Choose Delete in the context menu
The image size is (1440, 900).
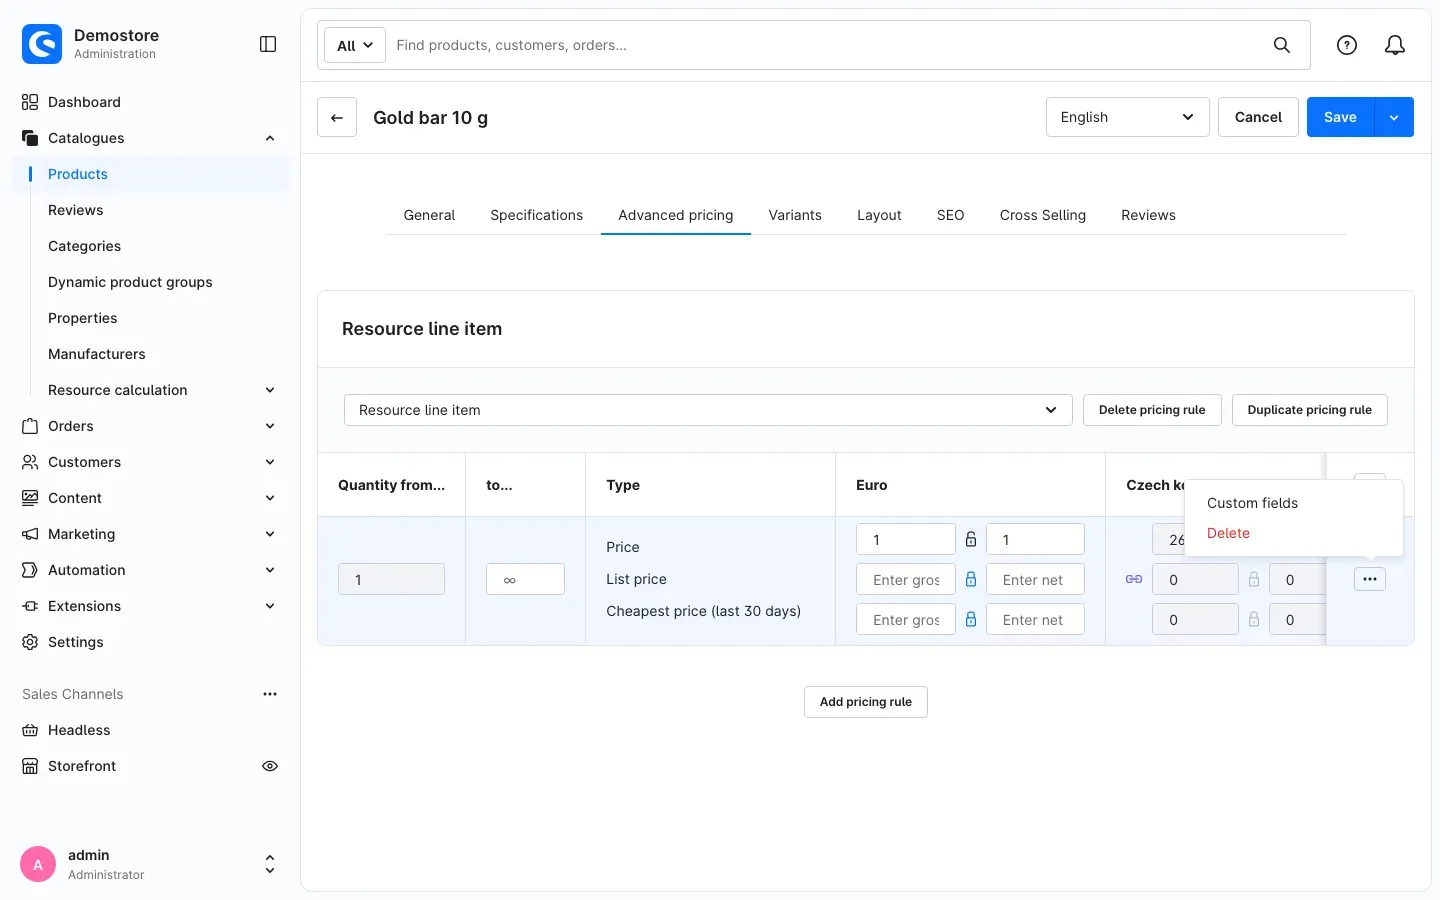tap(1228, 533)
